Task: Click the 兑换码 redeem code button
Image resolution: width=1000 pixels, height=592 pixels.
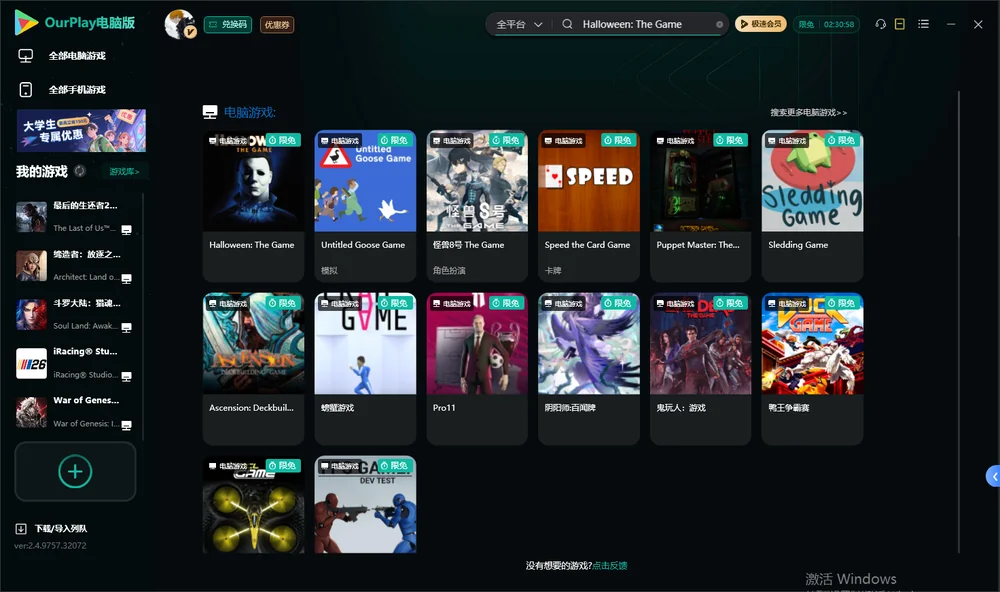Action: 228,24
